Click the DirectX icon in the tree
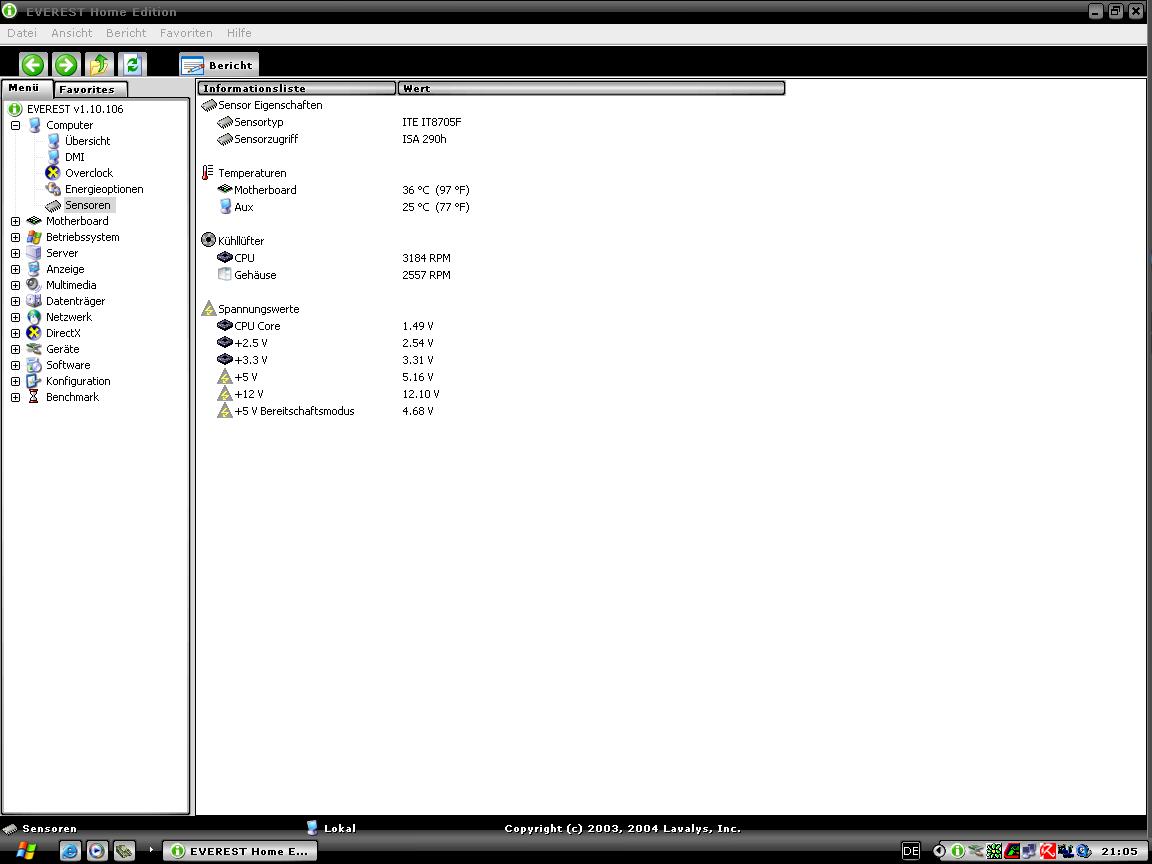Screen dimensions: 1152x864 (34, 333)
